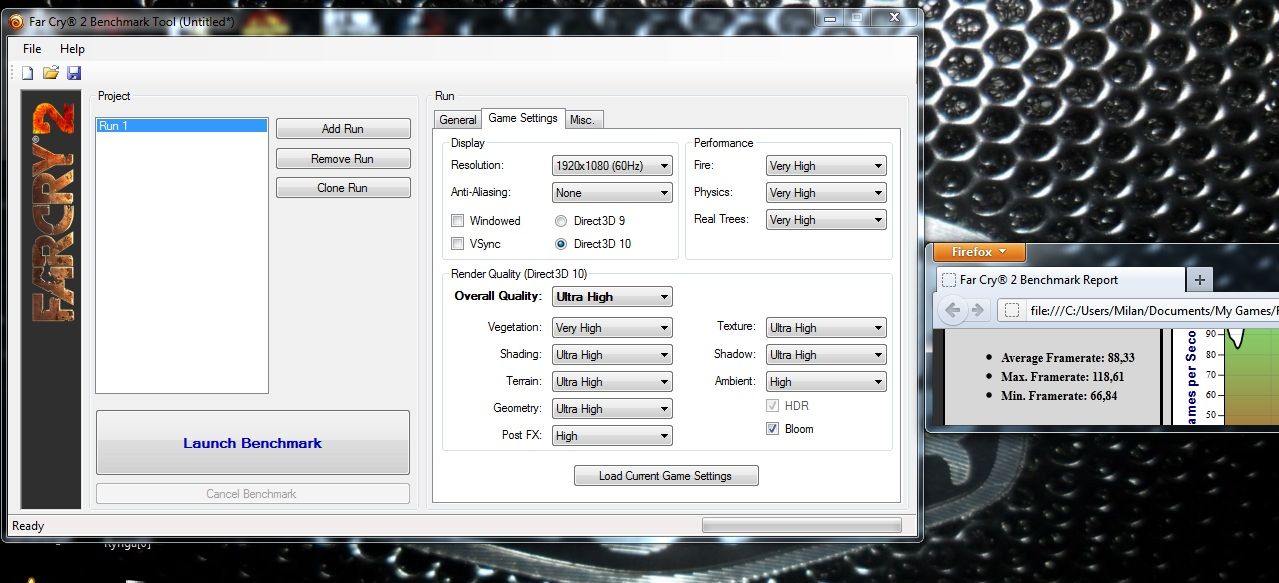The height and width of the screenshot is (583, 1279).
Task: Switch to the General tab
Action: pos(458,120)
